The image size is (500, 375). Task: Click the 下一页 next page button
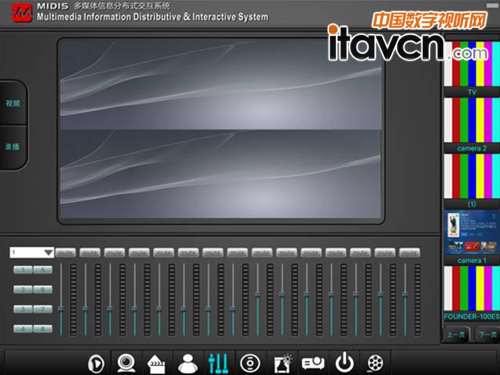click(487, 334)
